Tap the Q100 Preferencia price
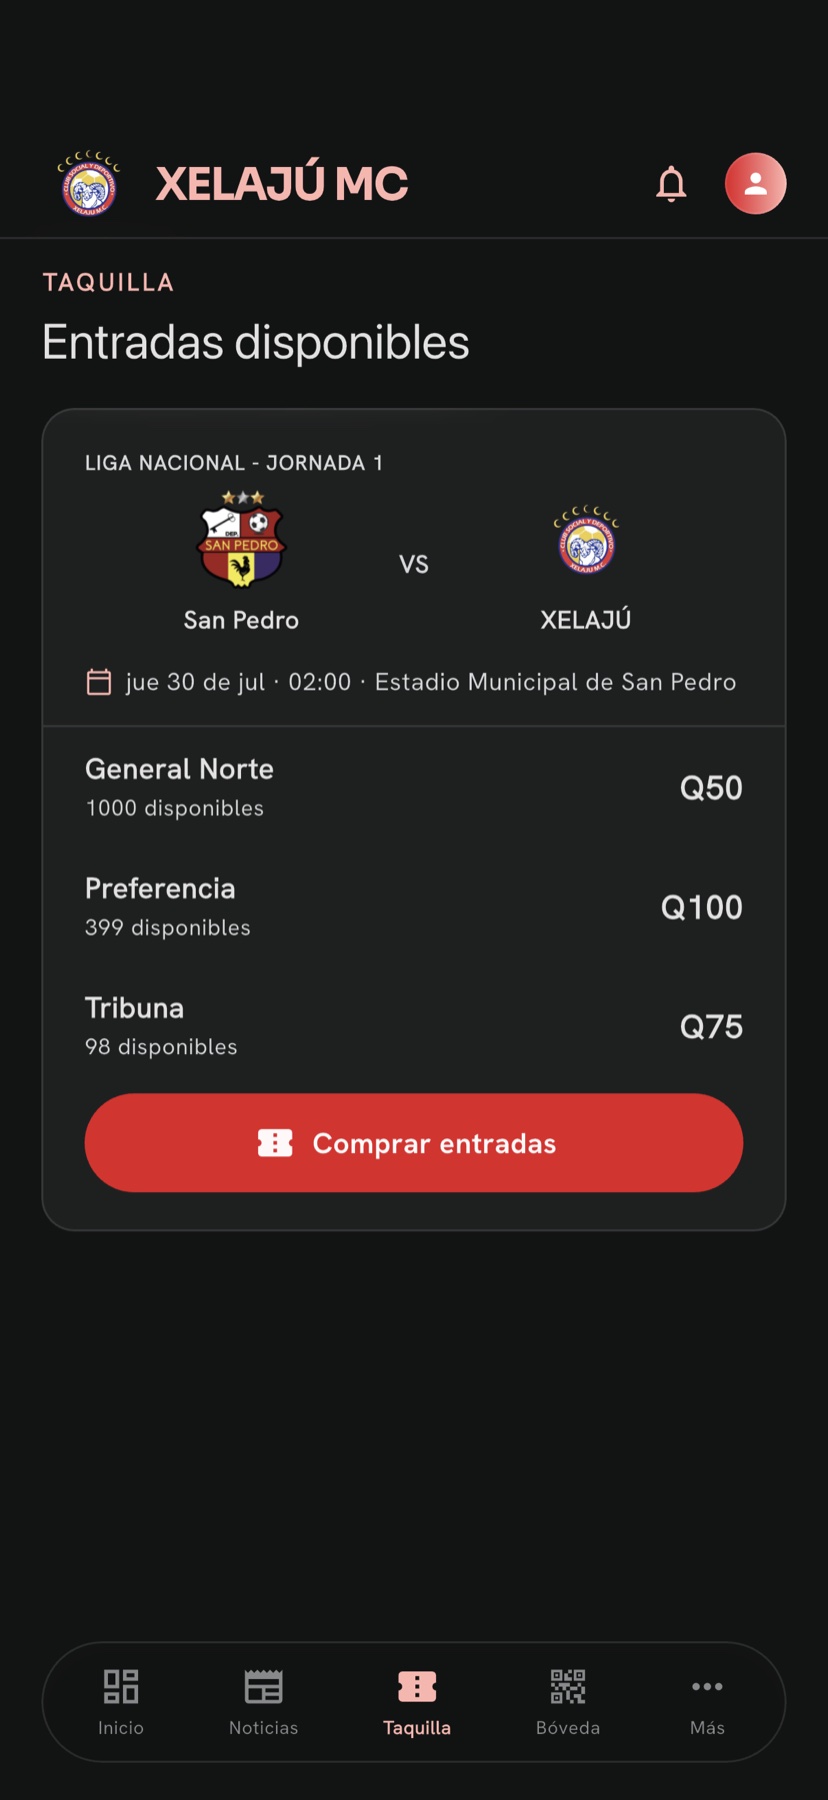828x1800 pixels. 702,907
